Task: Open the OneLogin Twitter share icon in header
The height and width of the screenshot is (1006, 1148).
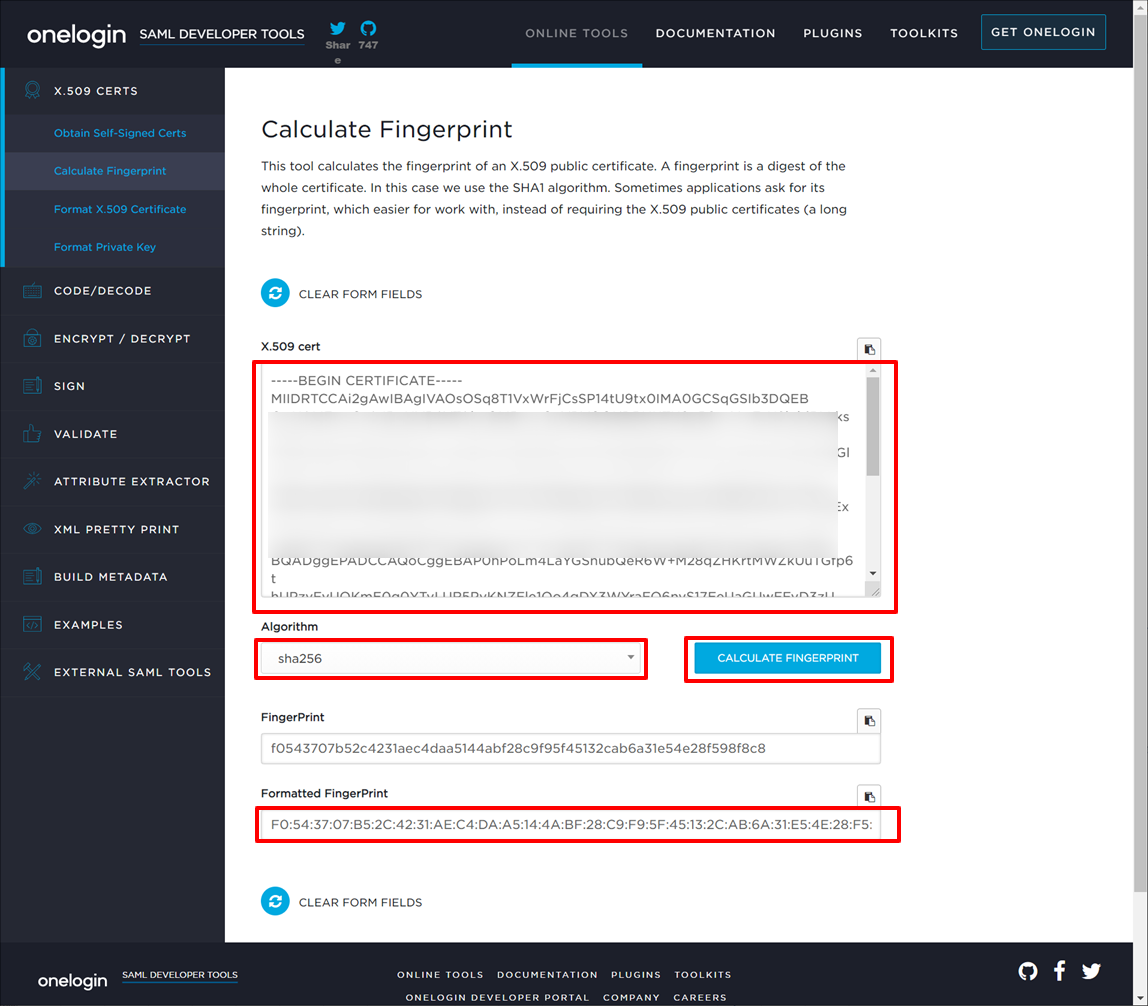Action: point(338,29)
